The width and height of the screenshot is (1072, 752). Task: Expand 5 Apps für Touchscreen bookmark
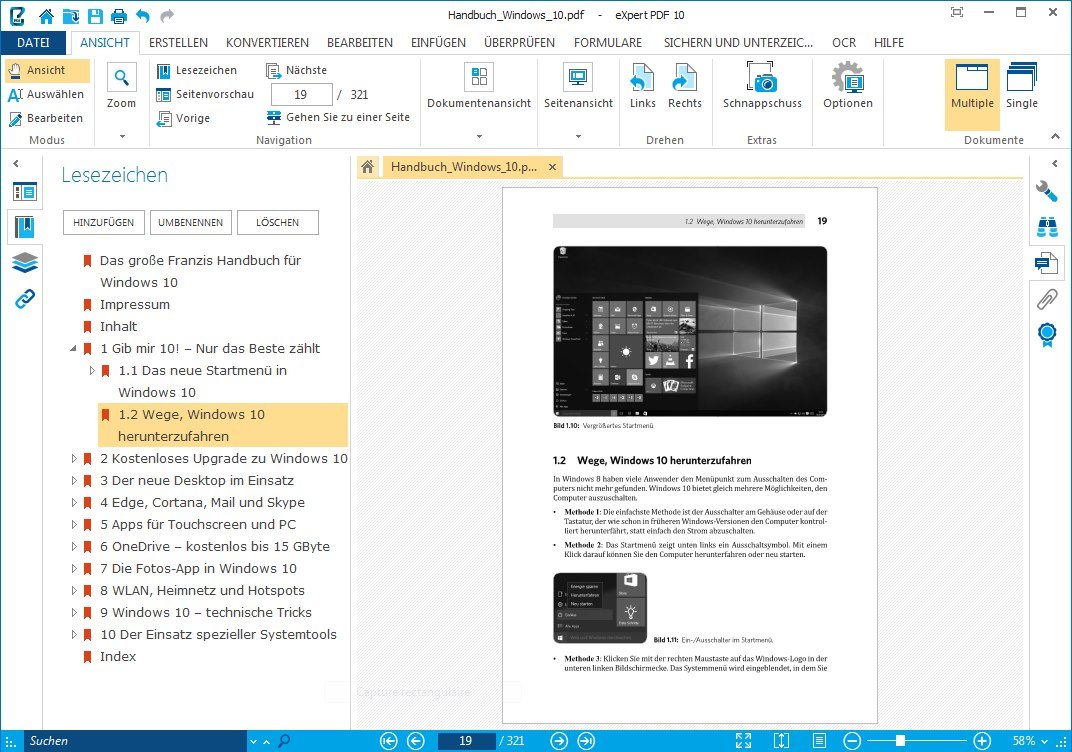74,524
